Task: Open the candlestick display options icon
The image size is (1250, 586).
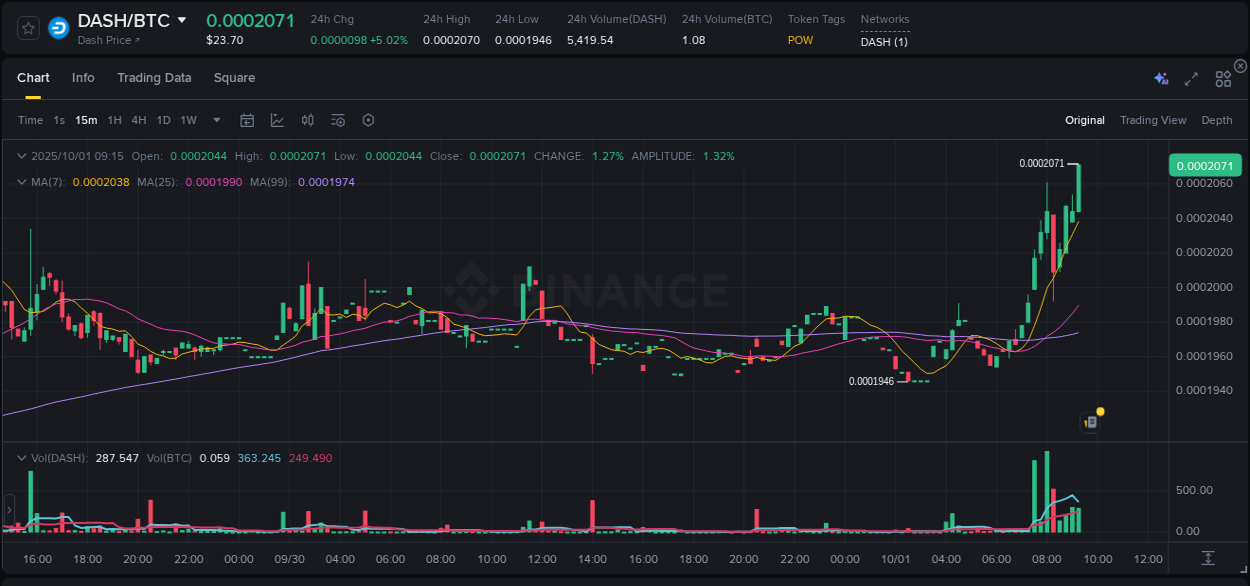Action: pos(308,119)
